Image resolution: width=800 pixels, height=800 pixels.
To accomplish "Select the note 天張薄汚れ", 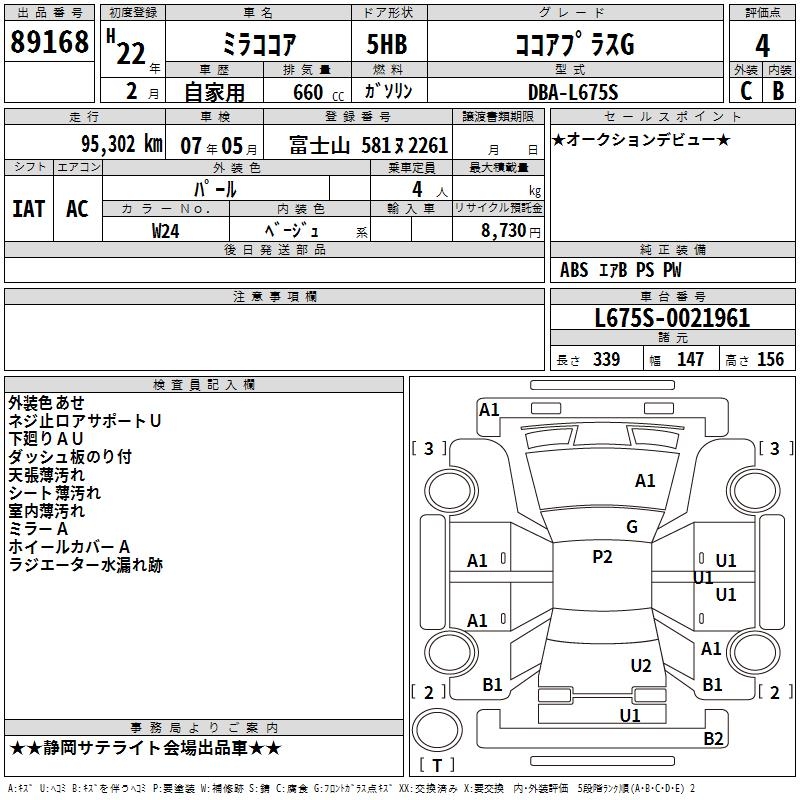I will tap(46, 475).
